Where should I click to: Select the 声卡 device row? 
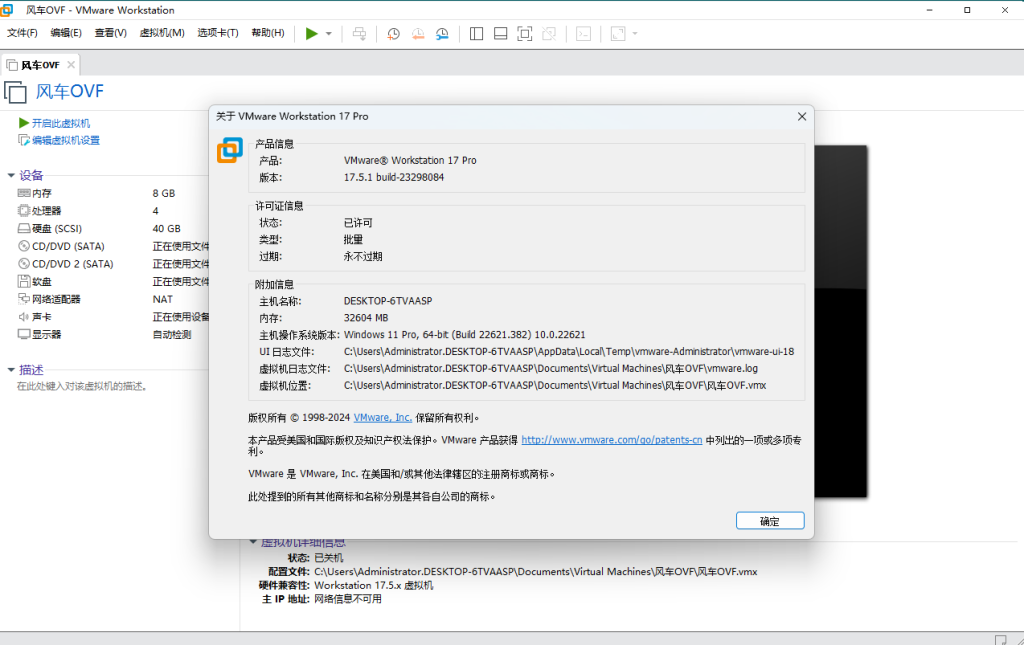[112, 317]
